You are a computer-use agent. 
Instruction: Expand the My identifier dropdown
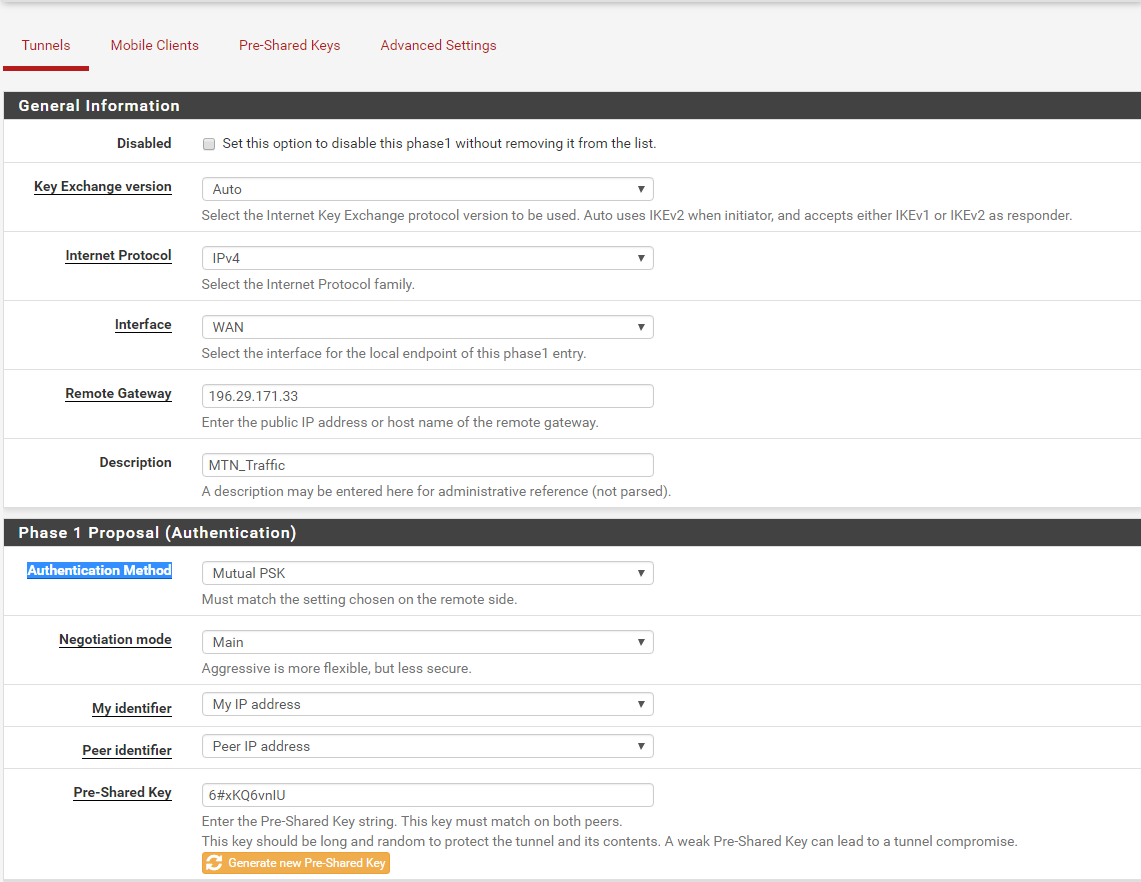click(x=427, y=704)
